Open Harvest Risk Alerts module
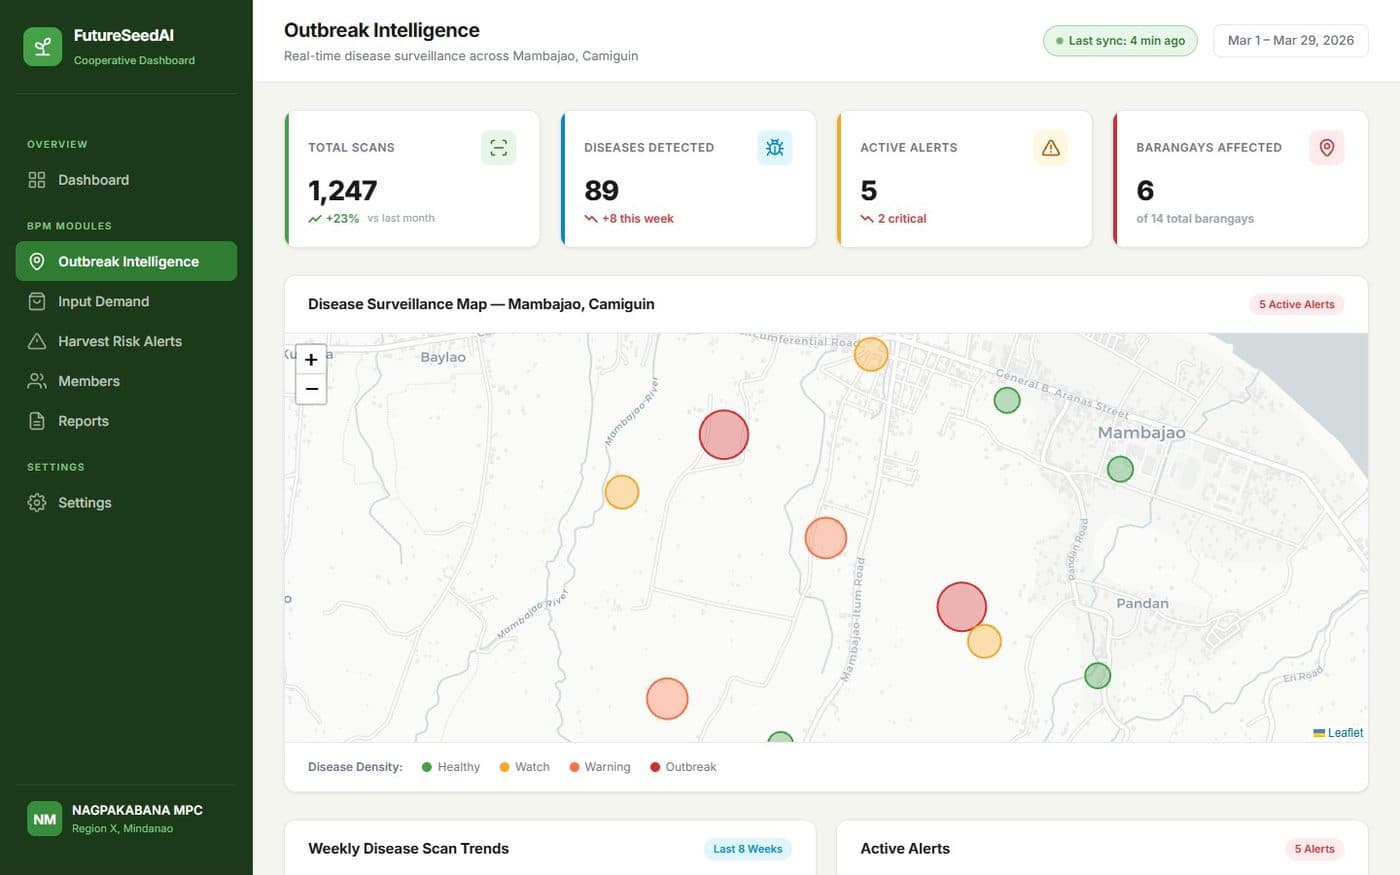 126,341
